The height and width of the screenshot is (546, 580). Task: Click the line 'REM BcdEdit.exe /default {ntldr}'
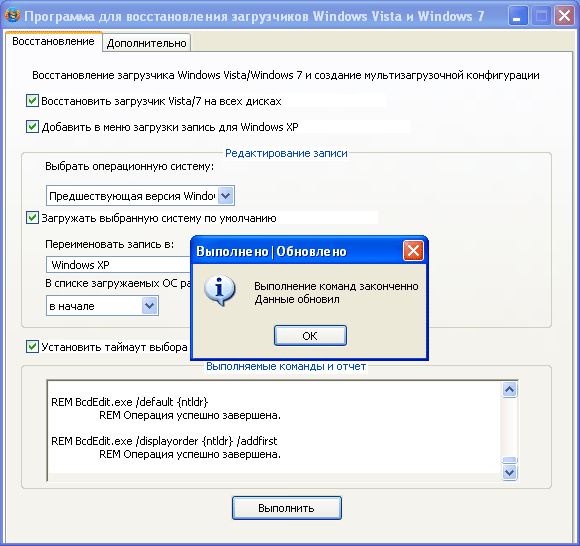click(129, 402)
